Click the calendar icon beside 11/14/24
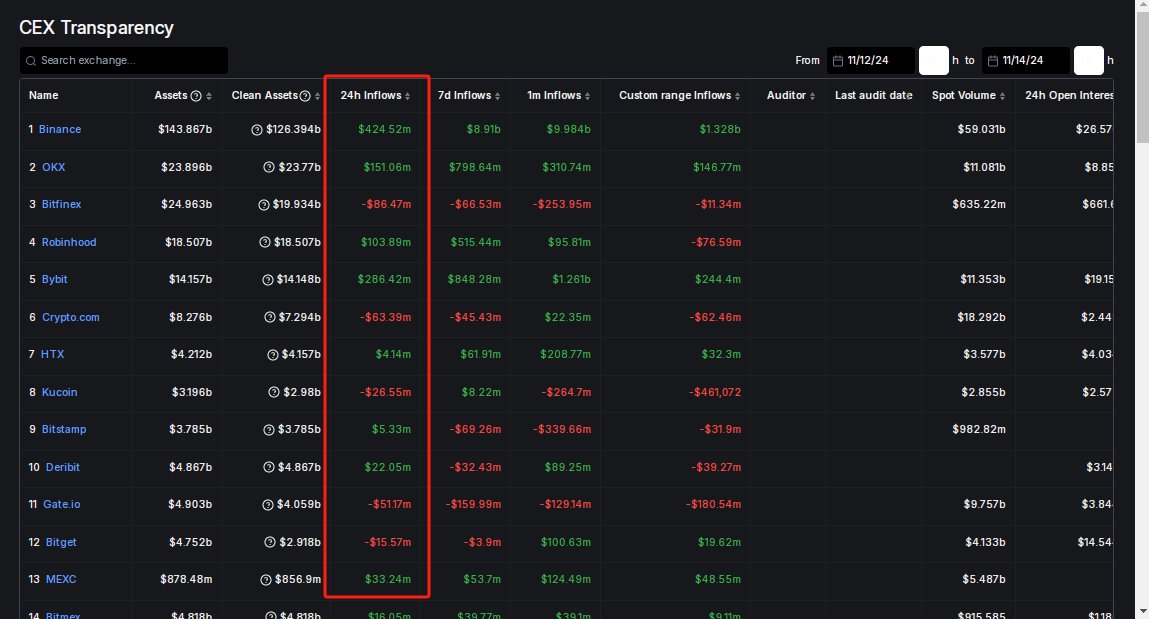The width and height of the screenshot is (1149, 619). (x=992, y=61)
